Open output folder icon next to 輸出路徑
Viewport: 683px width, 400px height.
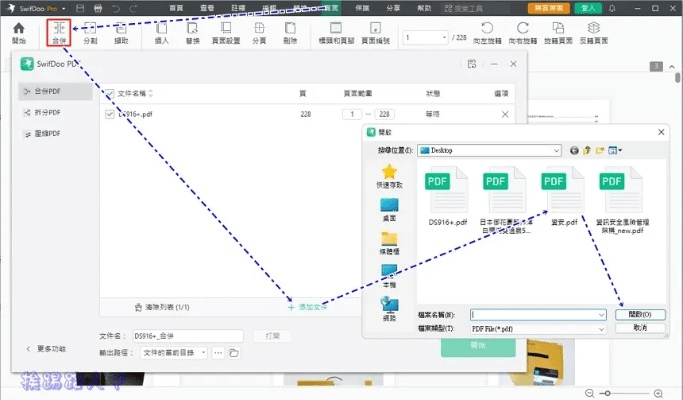[x=234, y=353]
